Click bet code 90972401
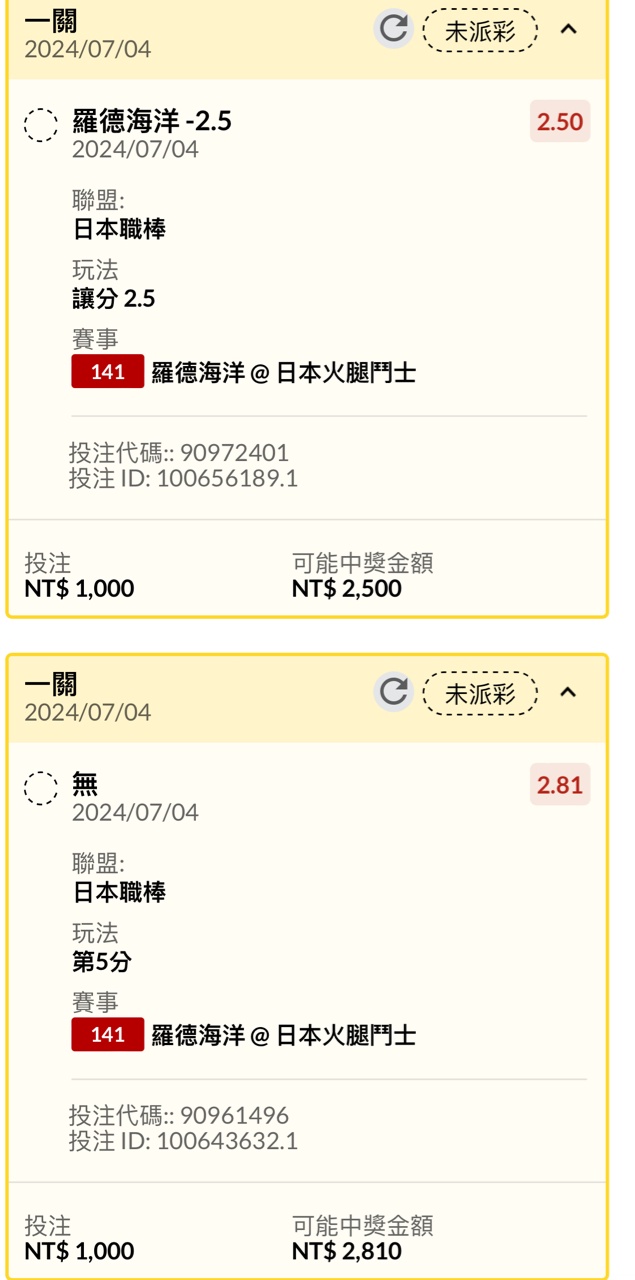Screen dimensions: 635x1280 [234, 453]
